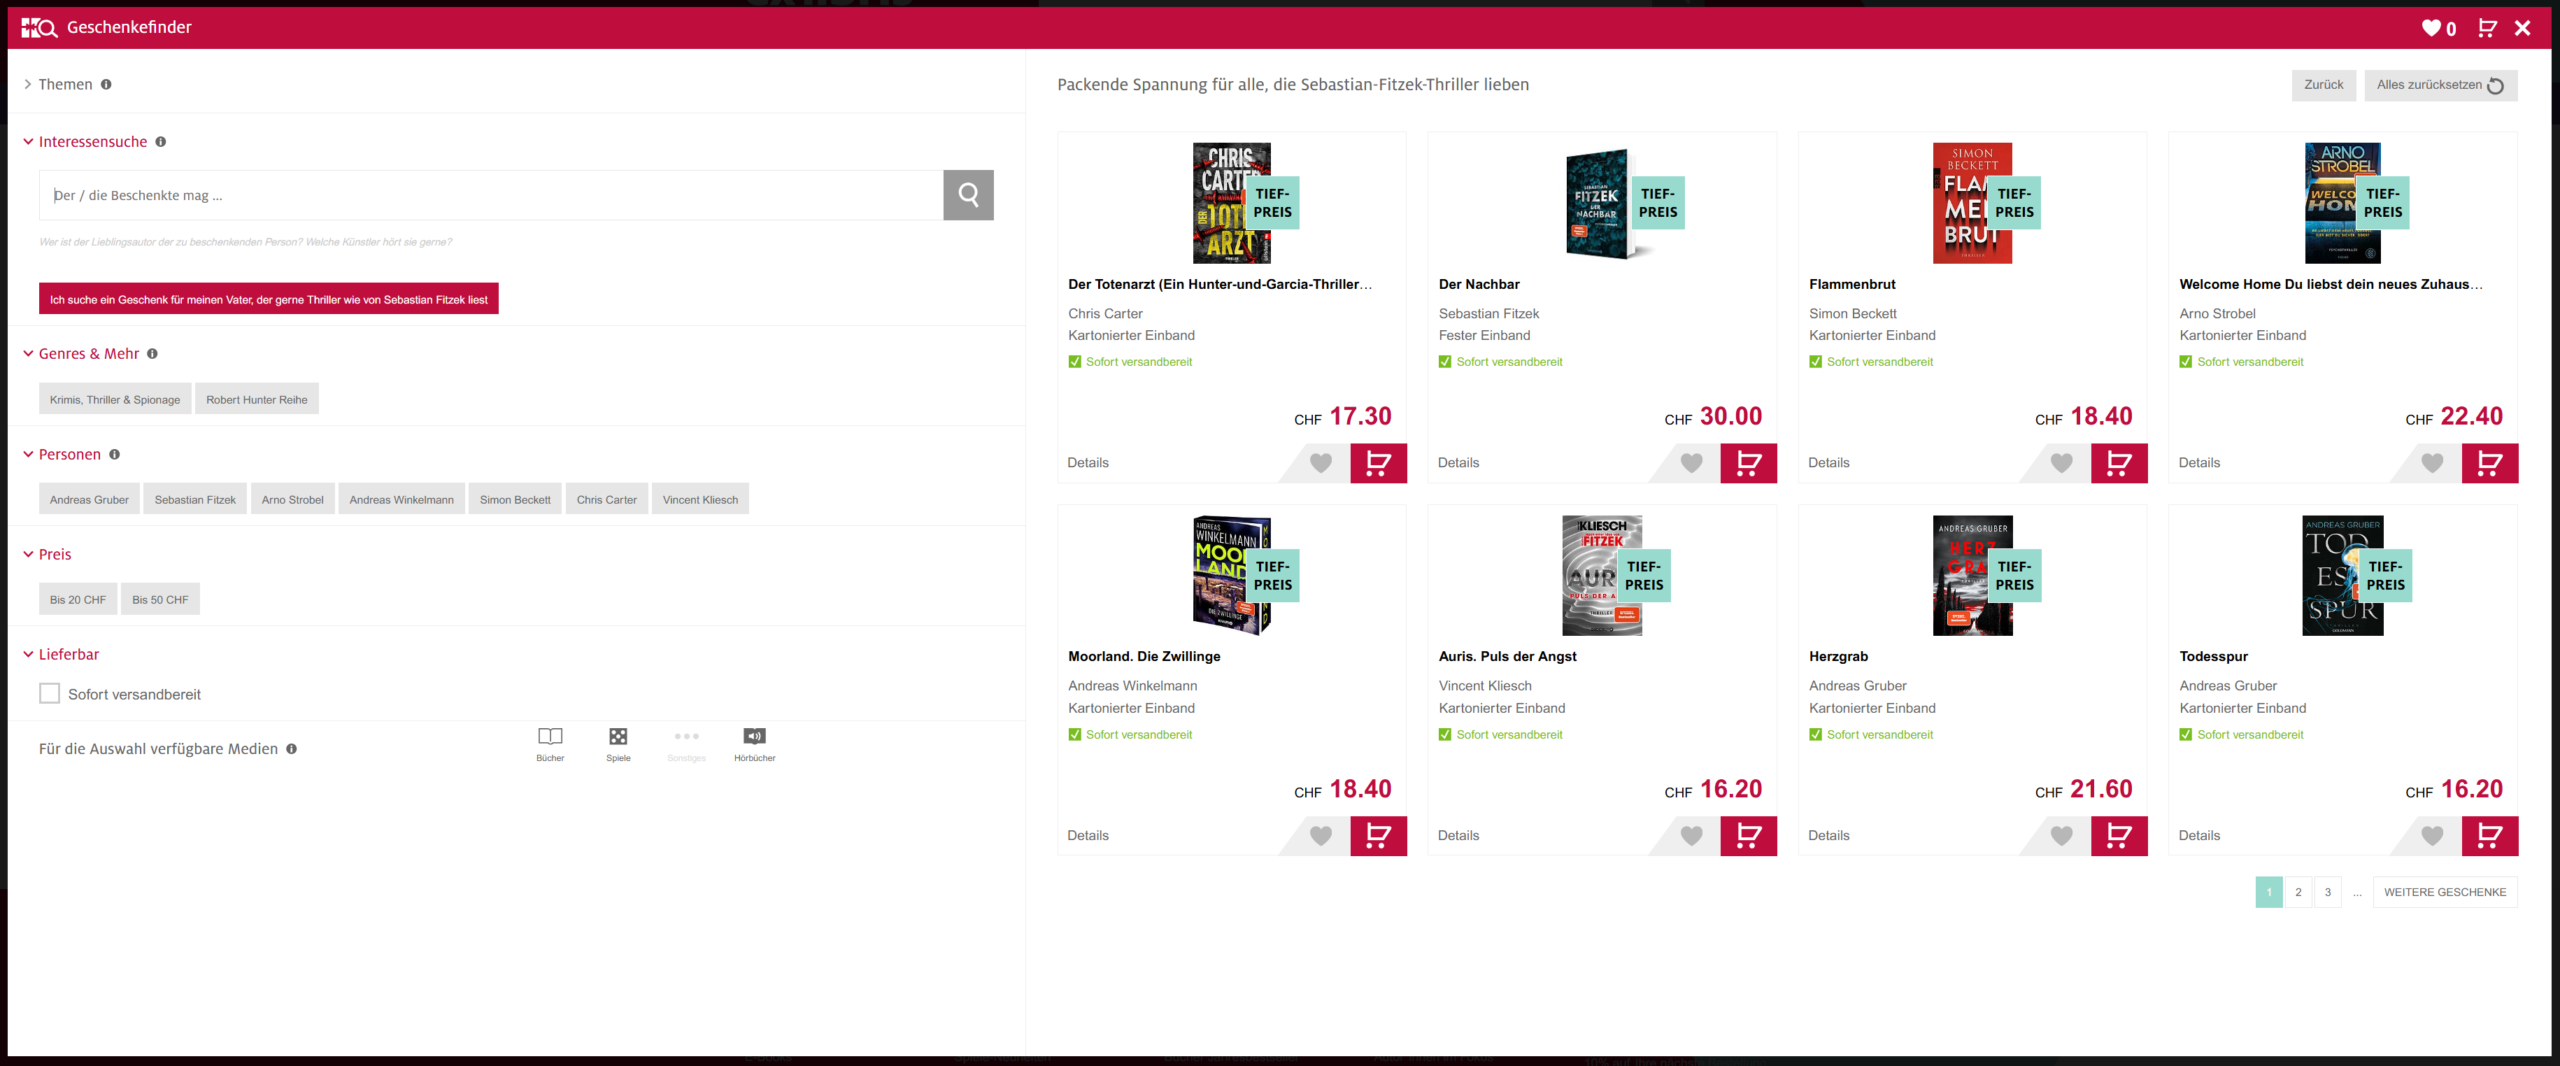Add Auris. Puls der Angst to cart
Image resolution: width=2560 pixels, height=1066 pixels.
pos(1748,836)
